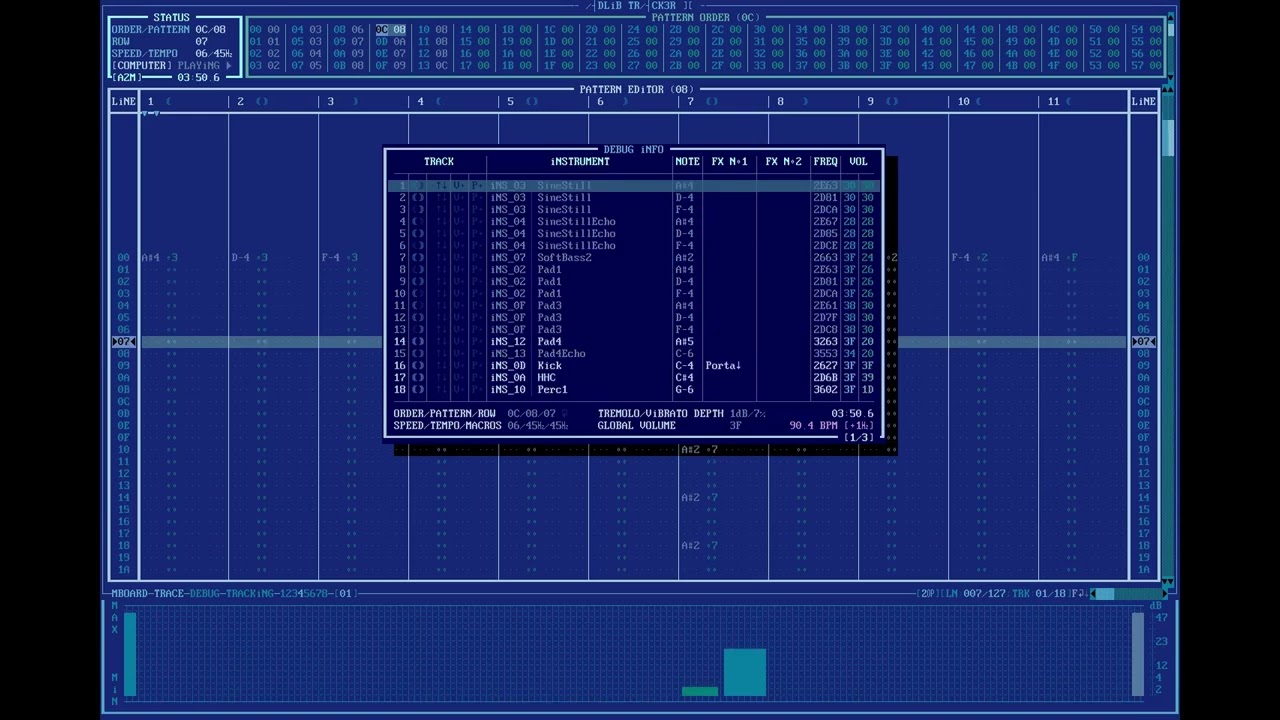This screenshot has height=720, width=1280.
Task: Click the status bar scroll left arrow
Action: click(1094, 594)
